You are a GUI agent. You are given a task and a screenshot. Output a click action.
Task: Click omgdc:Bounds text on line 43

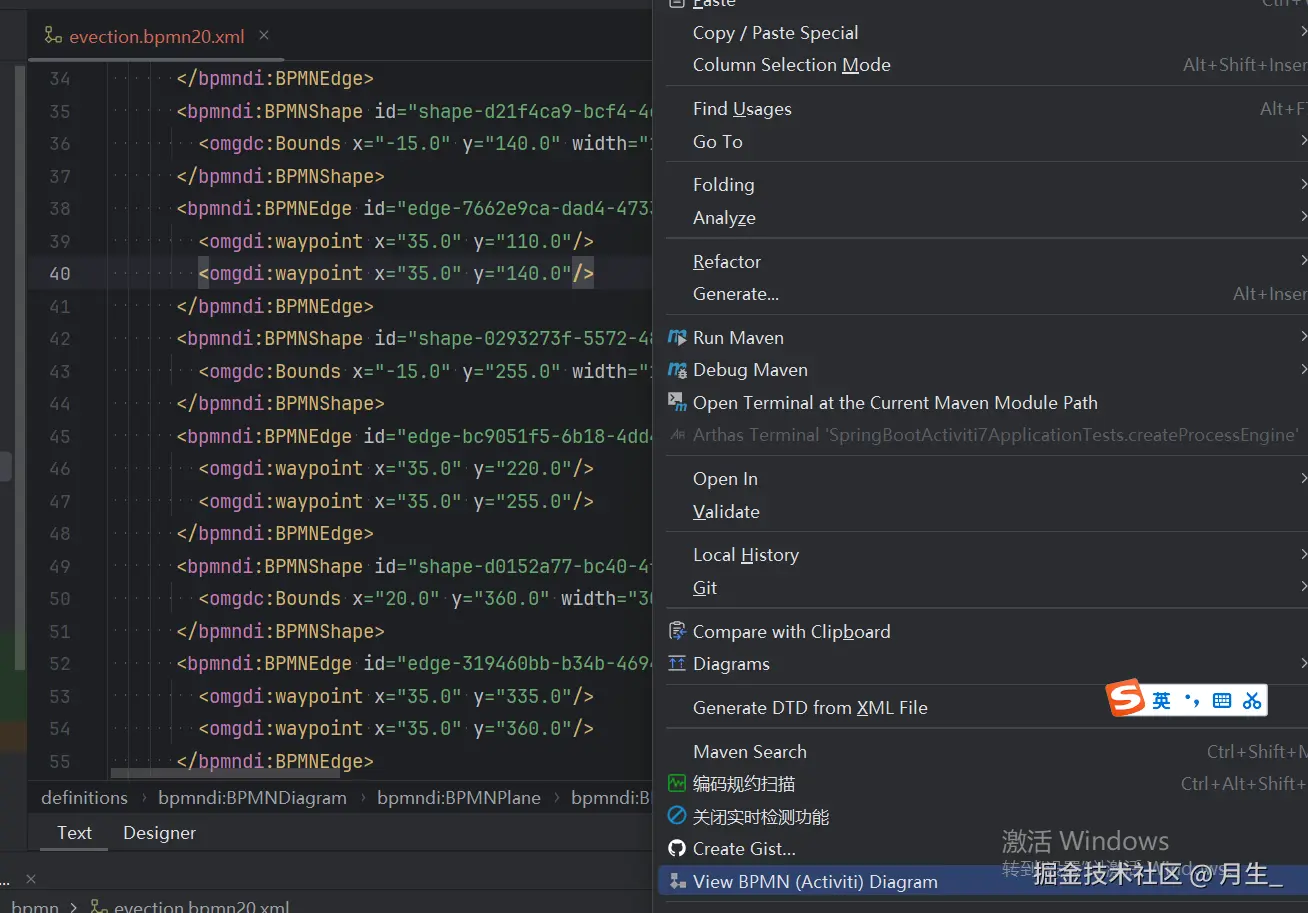[275, 372]
